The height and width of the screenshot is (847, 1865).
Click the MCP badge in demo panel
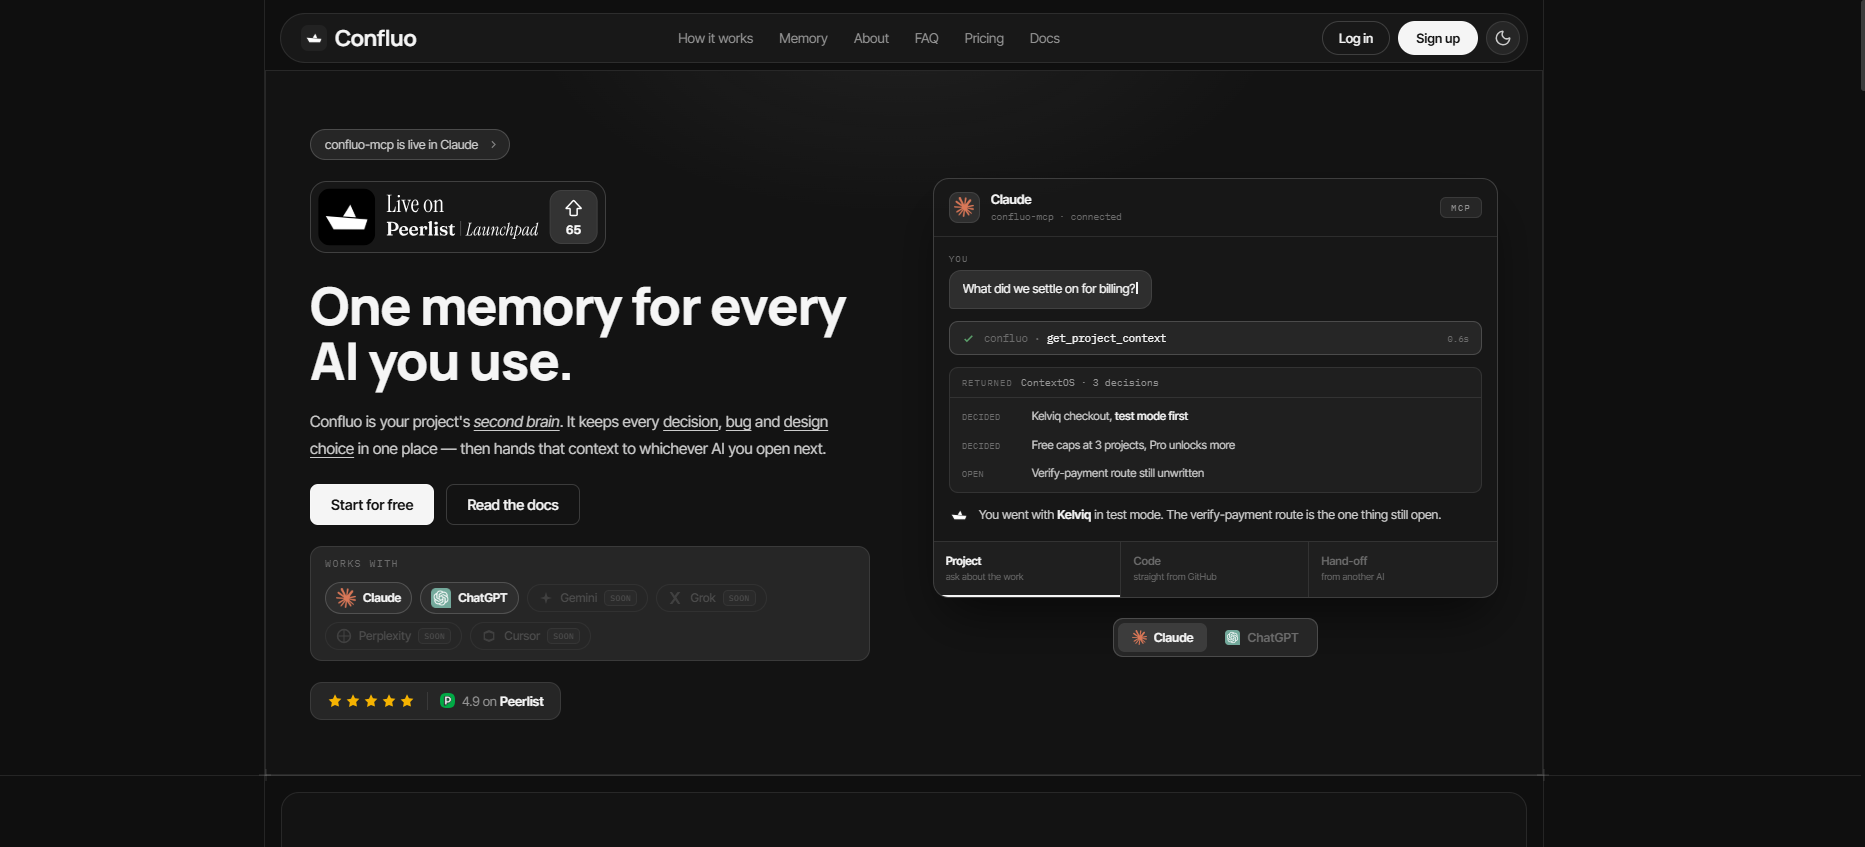[x=1460, y=208]
